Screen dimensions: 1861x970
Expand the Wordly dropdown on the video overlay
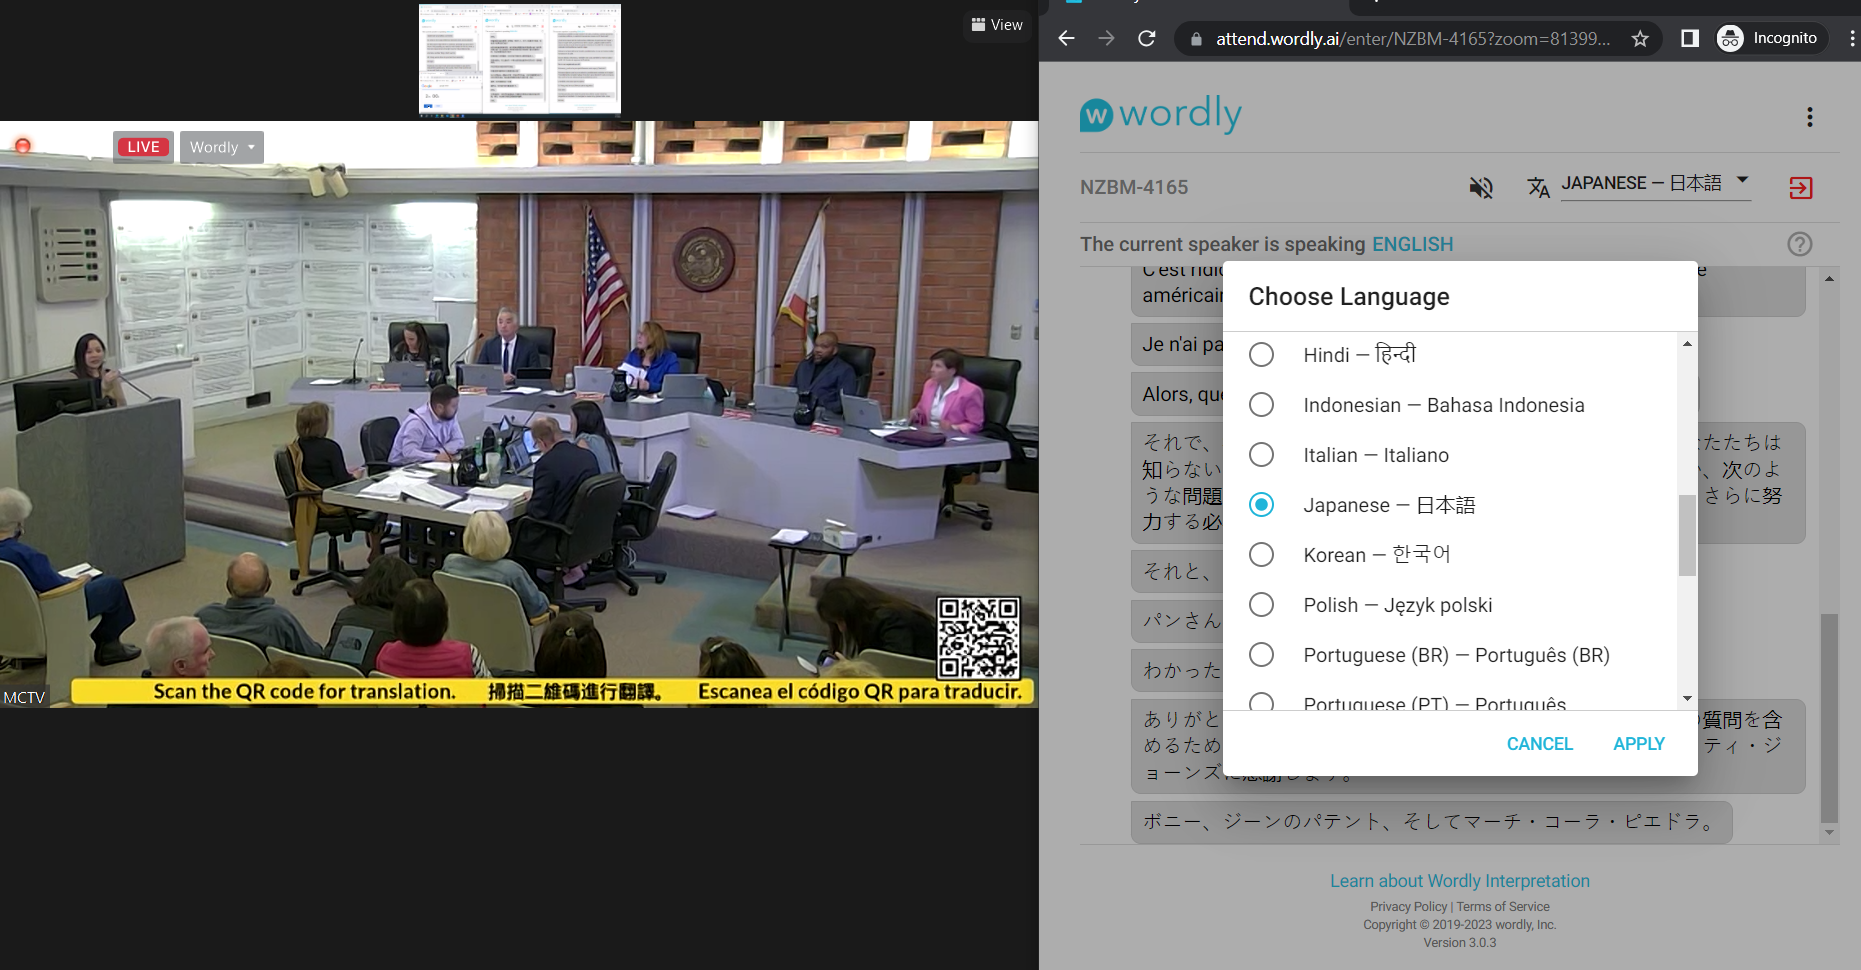point(221,147)
